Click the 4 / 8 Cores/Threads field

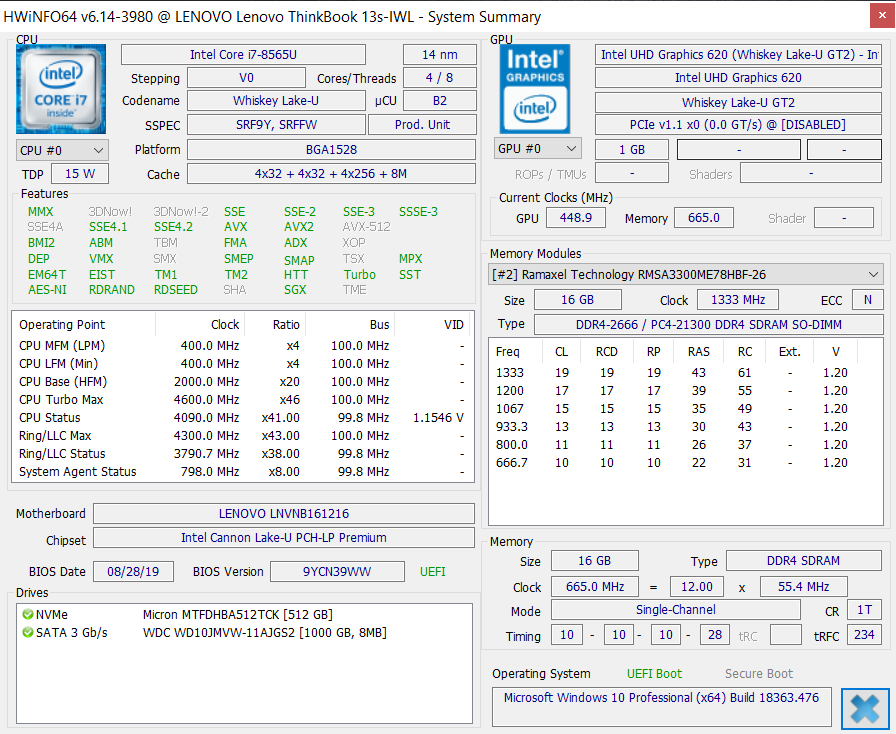pos(439,78)
